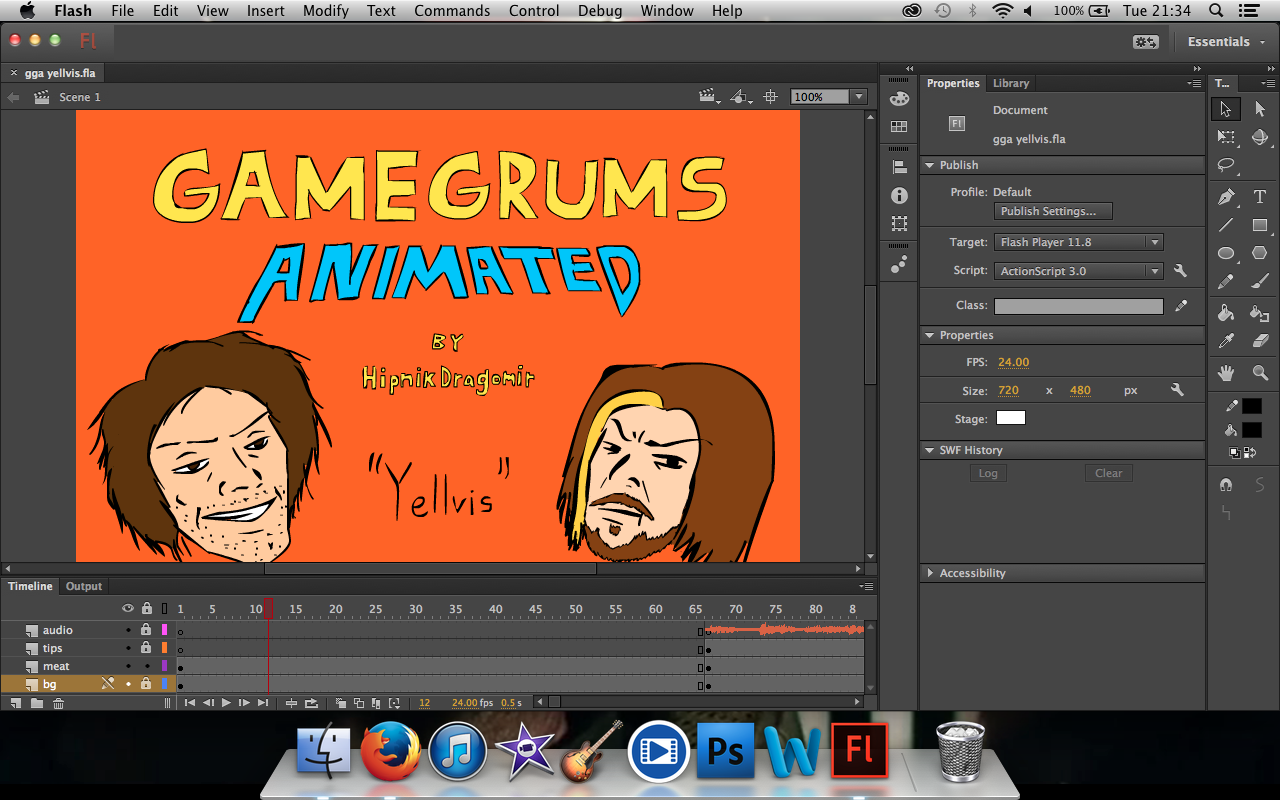The width and height of the screenshot is (1280, 800).
Task: Select the Text tool
Action: click(x=1260, y=196)
